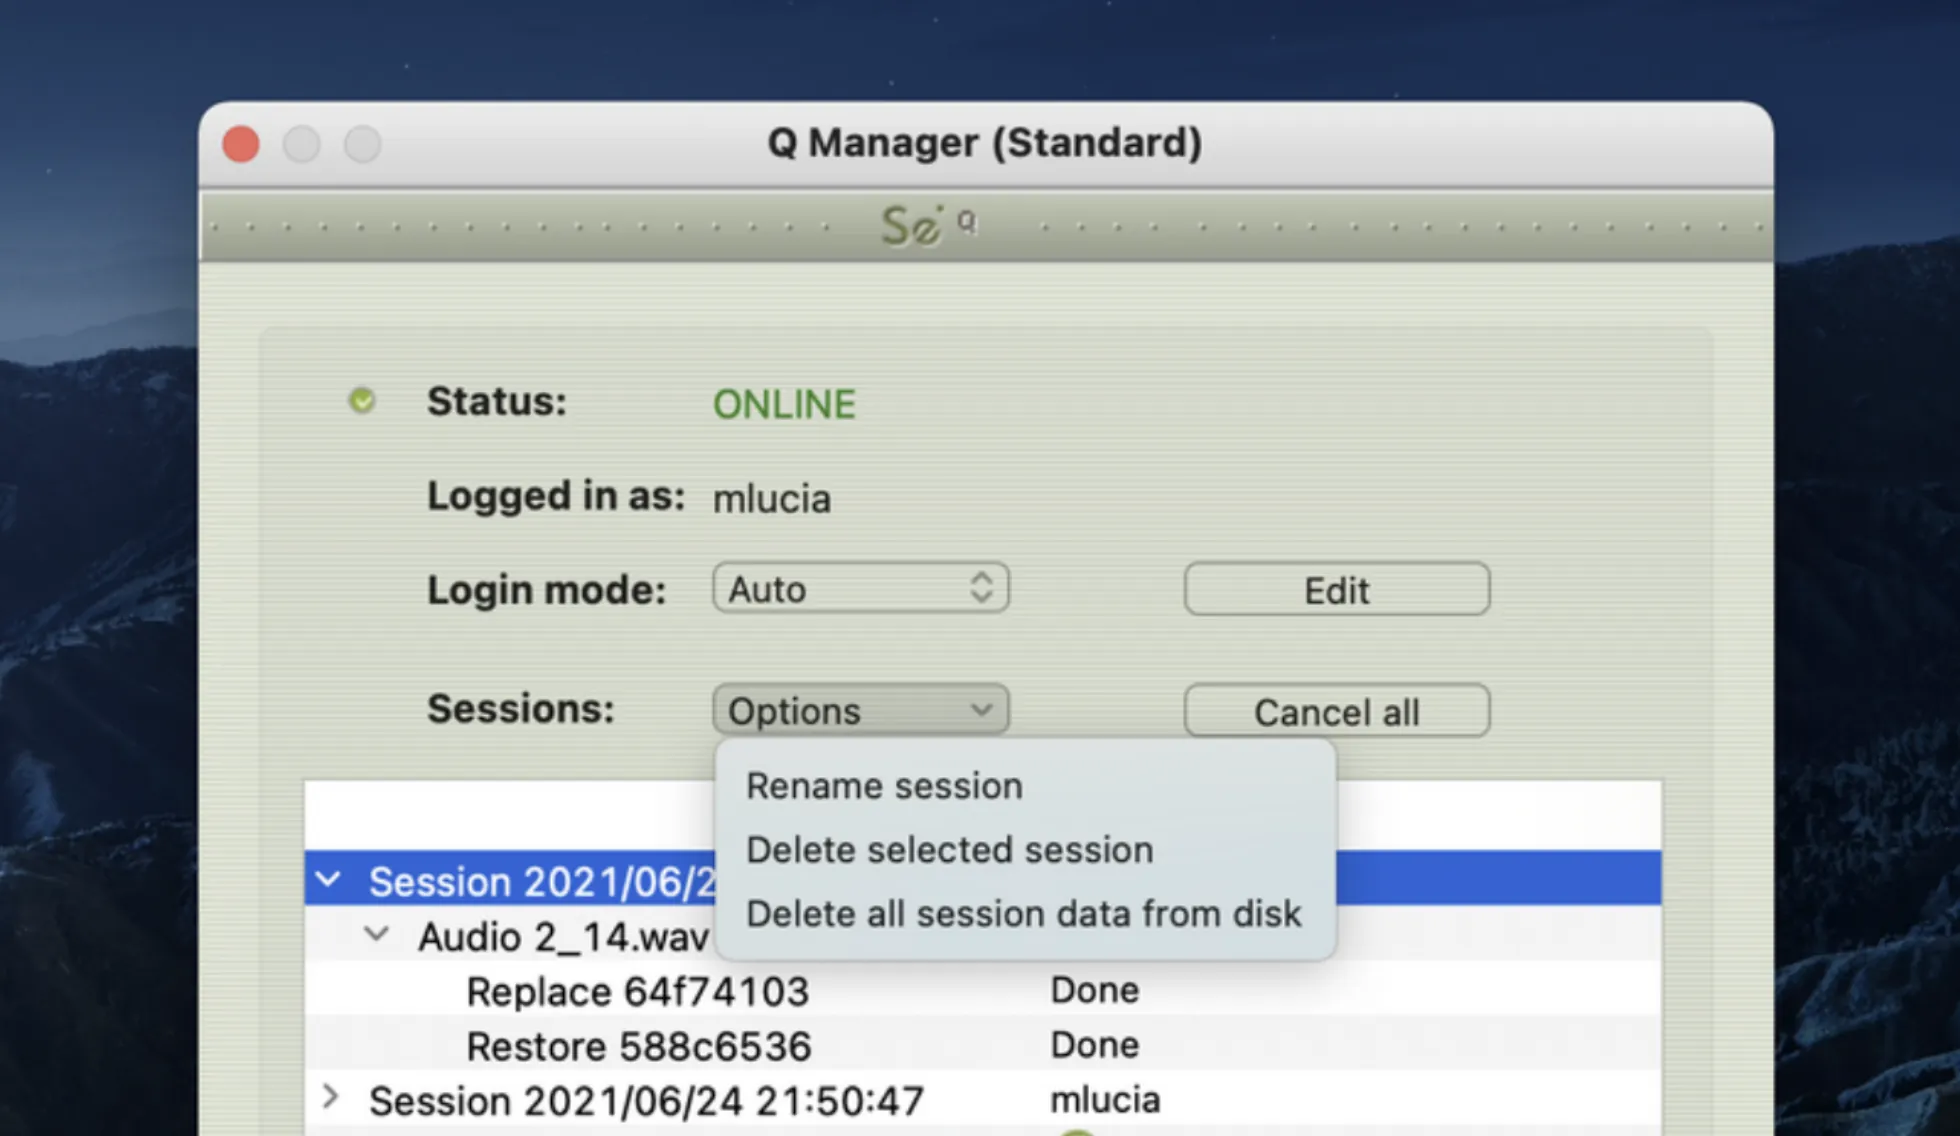Click the Edit button
The image size is (1960, 1136).
(1336, 589)
